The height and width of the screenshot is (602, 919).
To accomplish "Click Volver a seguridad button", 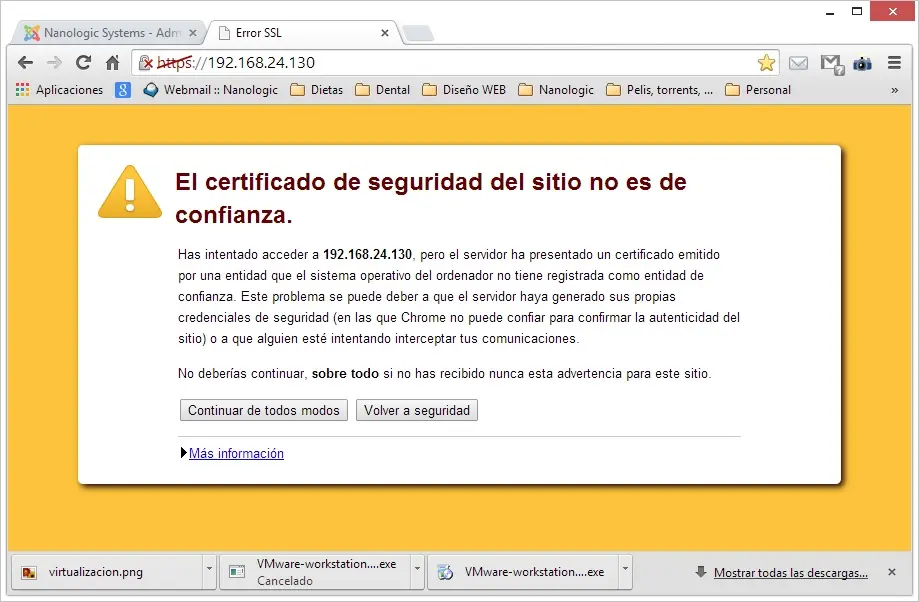I will pos(417,410).
